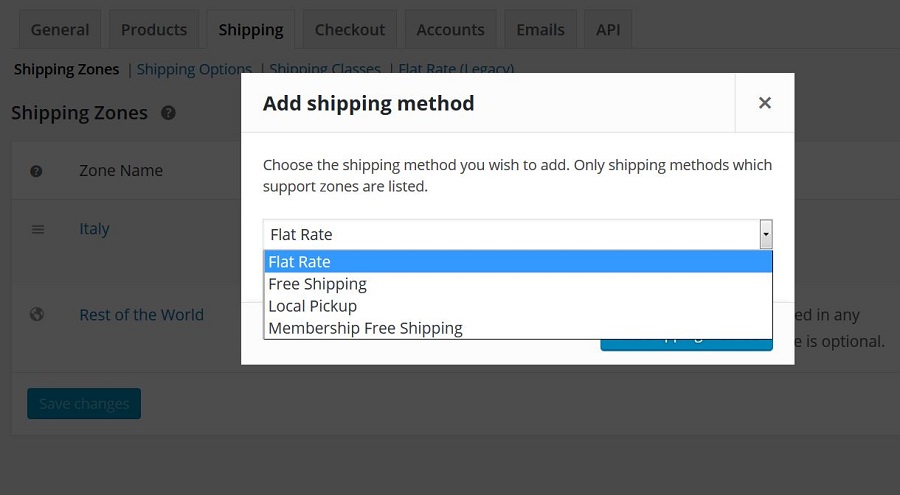Open the shipping method dropdown arrow
The width and height of the screenshot is (900, 495).
(766, 234)
